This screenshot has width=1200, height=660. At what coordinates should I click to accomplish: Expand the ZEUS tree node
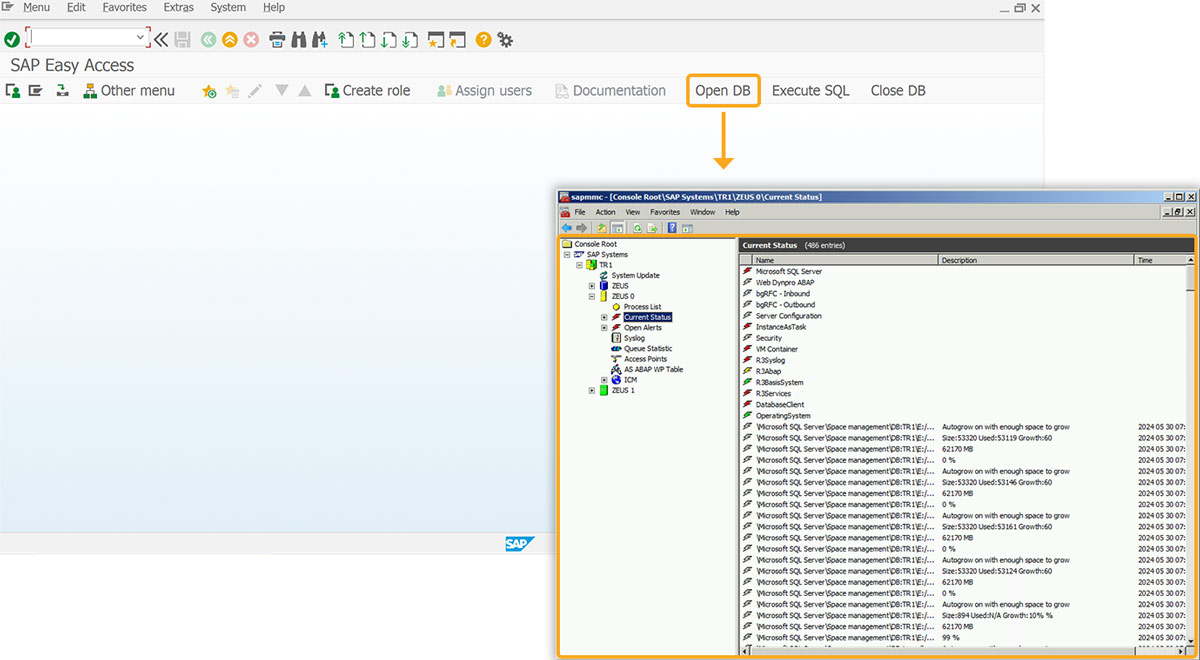(592, 286)
